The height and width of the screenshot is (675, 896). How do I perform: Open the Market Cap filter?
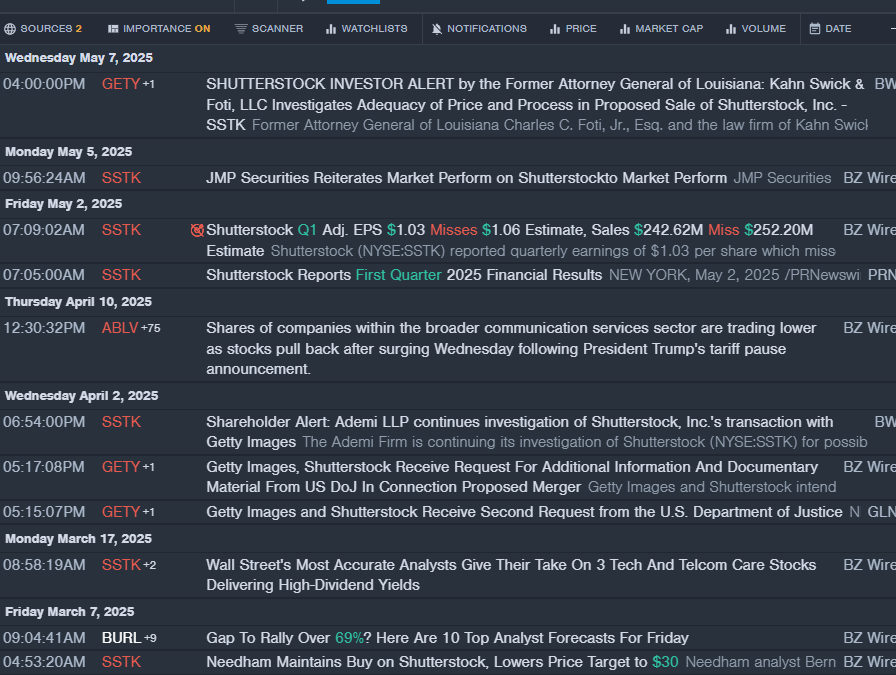point(661,29)
